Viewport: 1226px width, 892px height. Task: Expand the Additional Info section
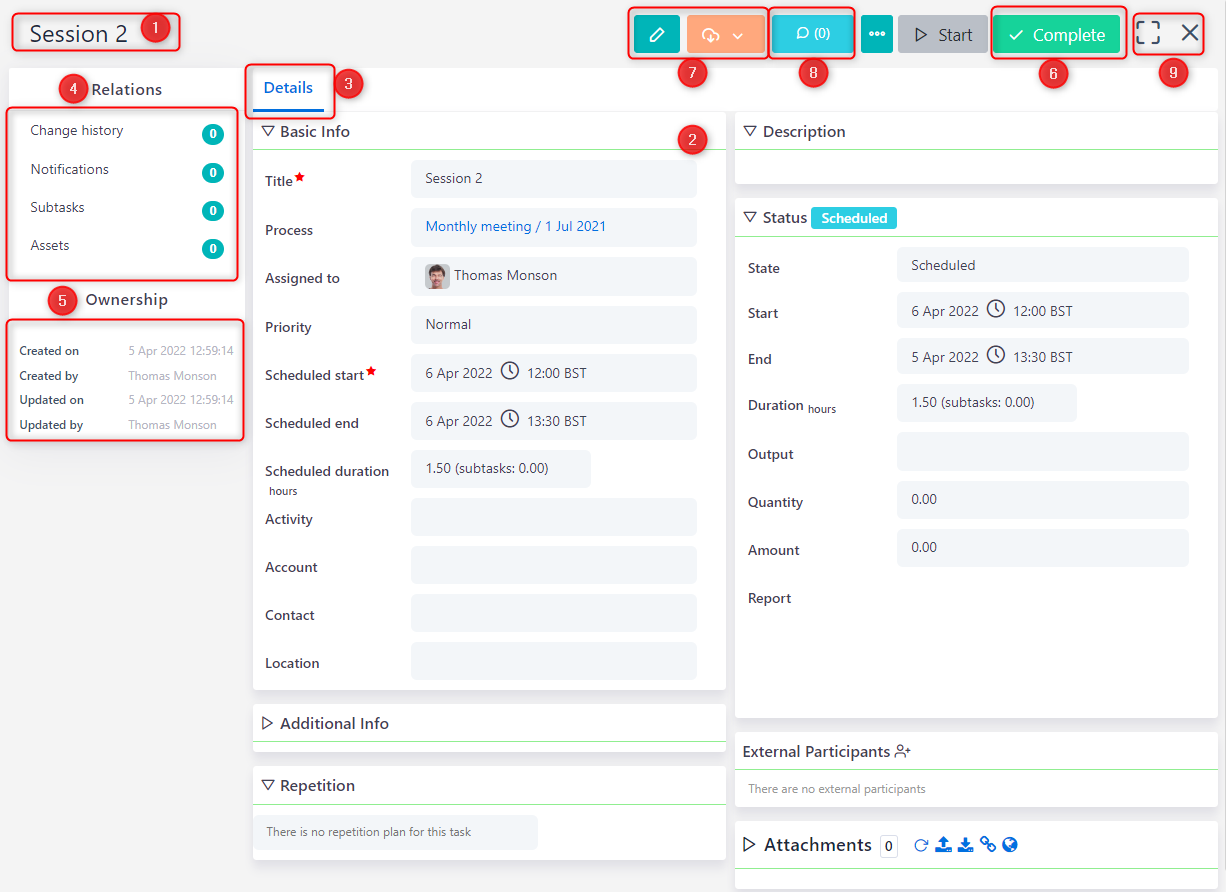click(268, 723)
